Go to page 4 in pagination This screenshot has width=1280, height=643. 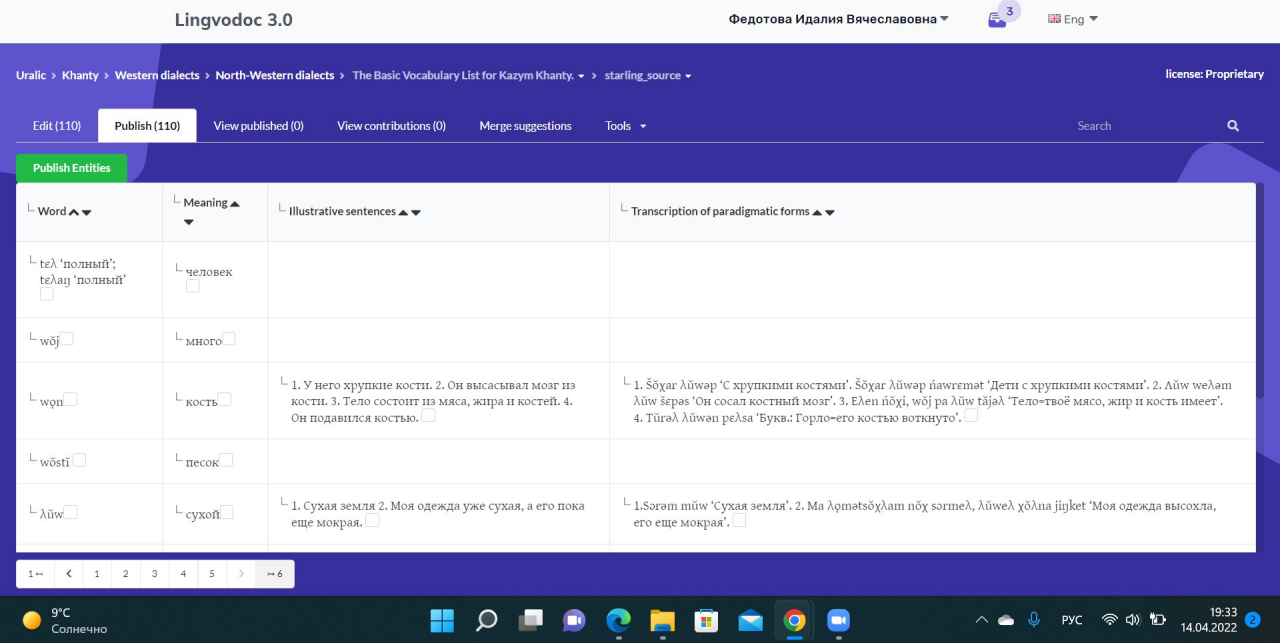183,573
